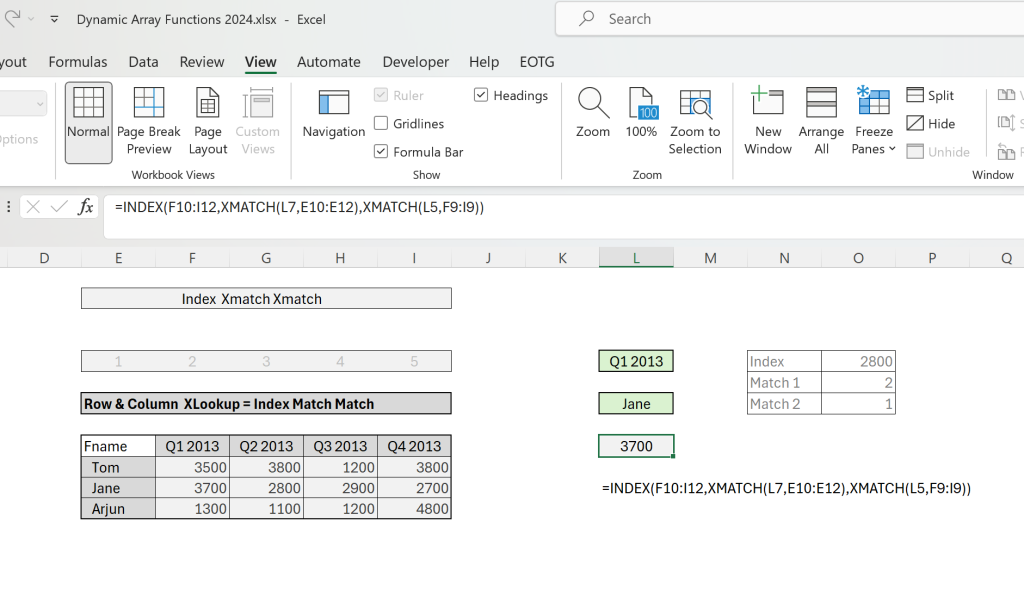The height and width of the screenshot is (615, 1024).
Task: Select Q2 2013 column header cell
Action: coord(266,446)
